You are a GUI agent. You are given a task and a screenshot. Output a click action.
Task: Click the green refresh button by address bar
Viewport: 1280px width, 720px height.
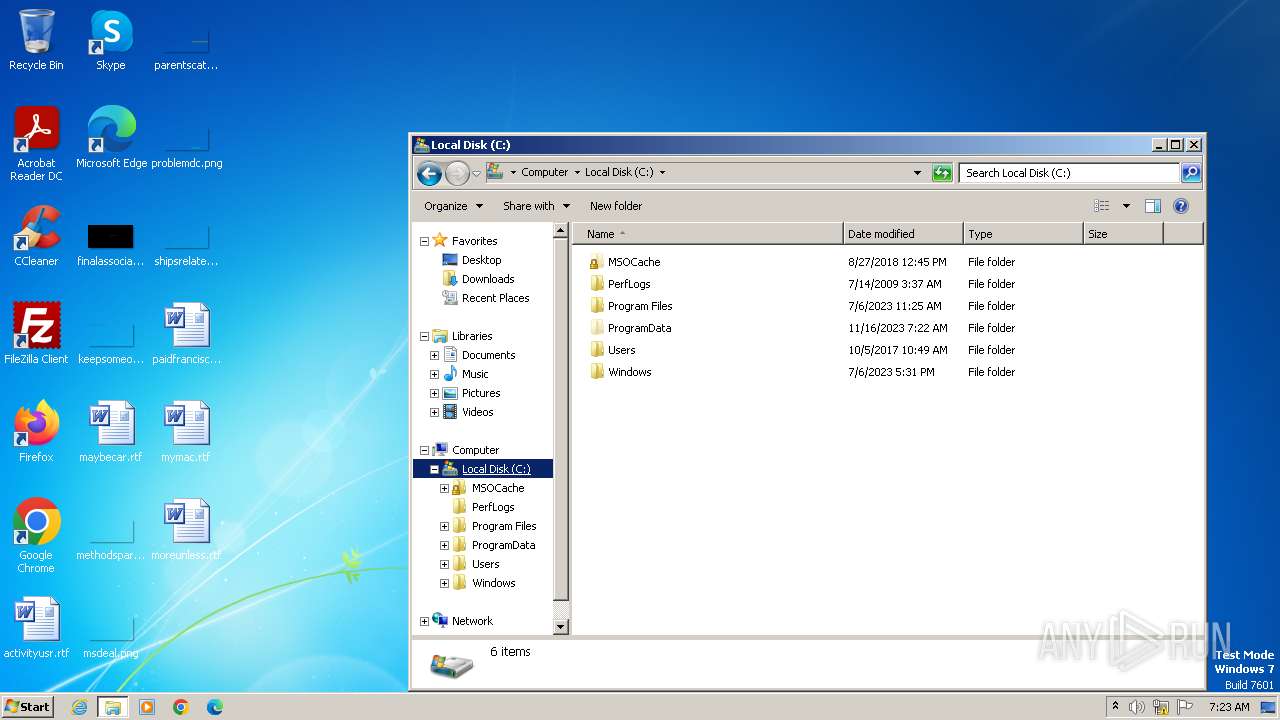pyautogui.click(x=941, y=173)
